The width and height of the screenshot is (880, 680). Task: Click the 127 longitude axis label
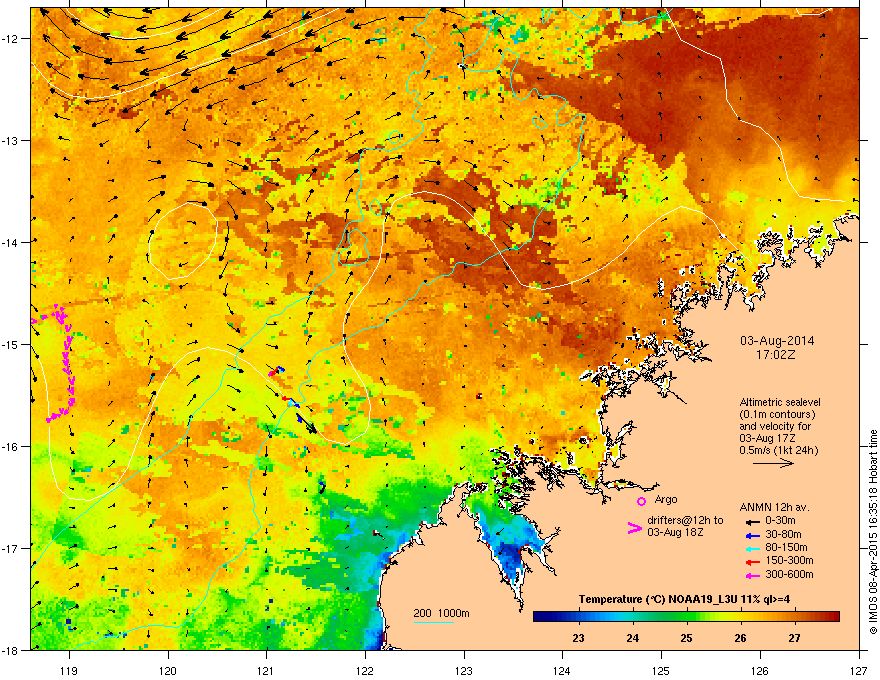[859, 670]
